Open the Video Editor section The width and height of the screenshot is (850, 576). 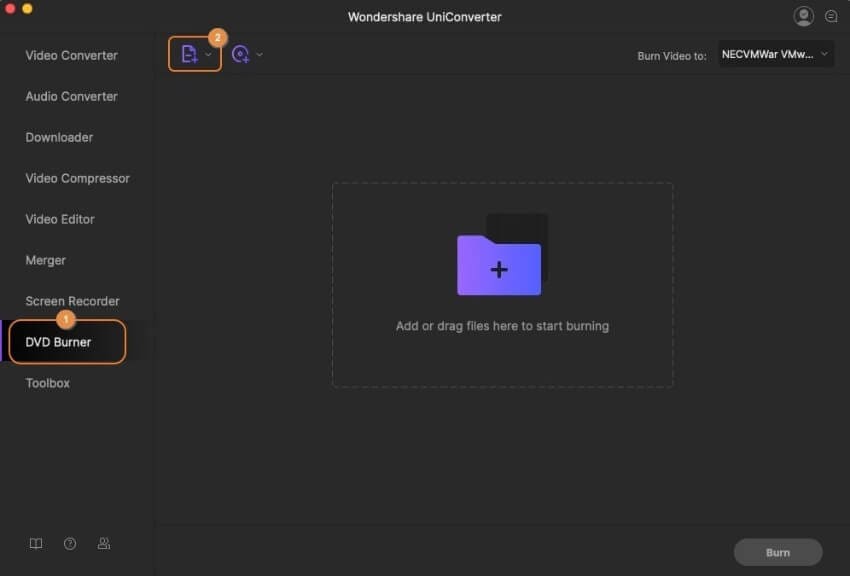pyautogui.click(x=60, y=219)
